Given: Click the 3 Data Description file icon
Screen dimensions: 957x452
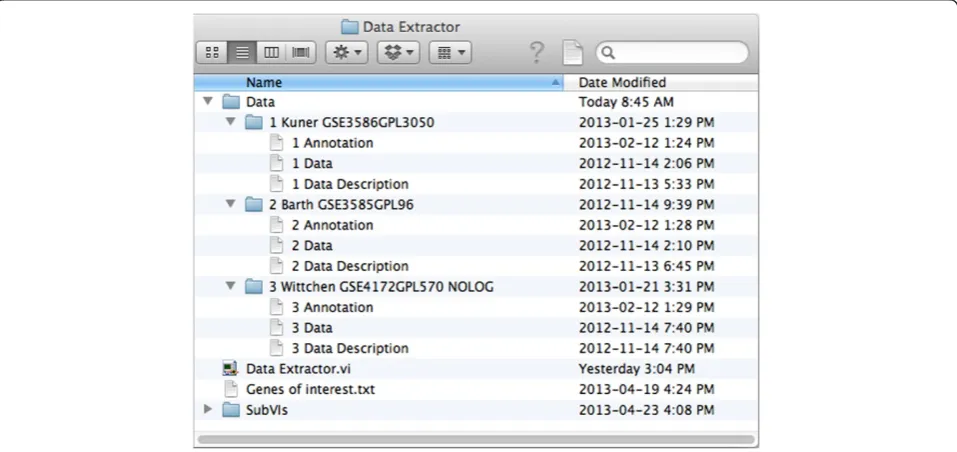Looking at the screenshot, I should 276,348.
